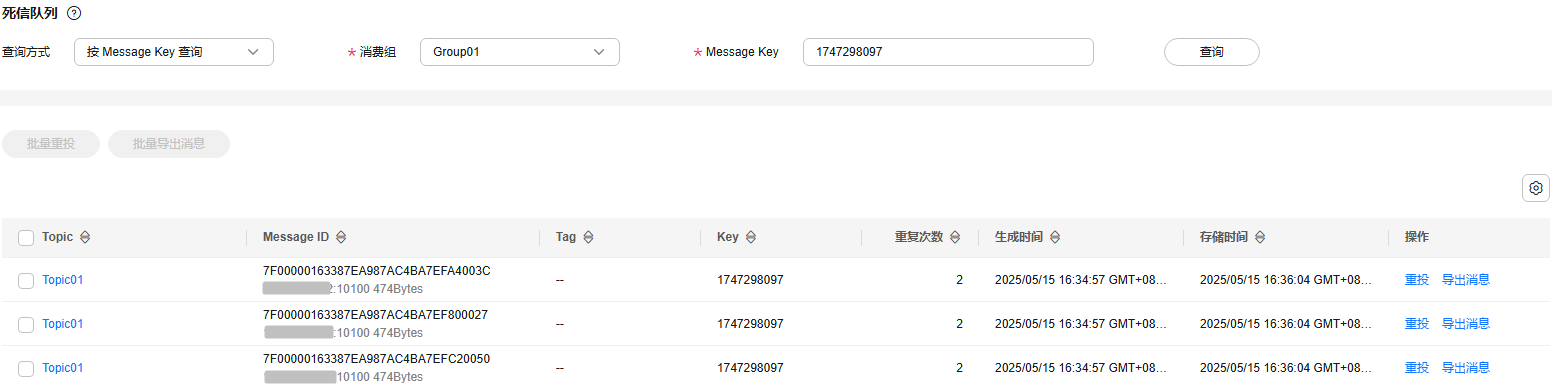Screen dimensions: 1552x388
Task: Tick checkbox for first Topic01 row
Action: click(26, 281)
